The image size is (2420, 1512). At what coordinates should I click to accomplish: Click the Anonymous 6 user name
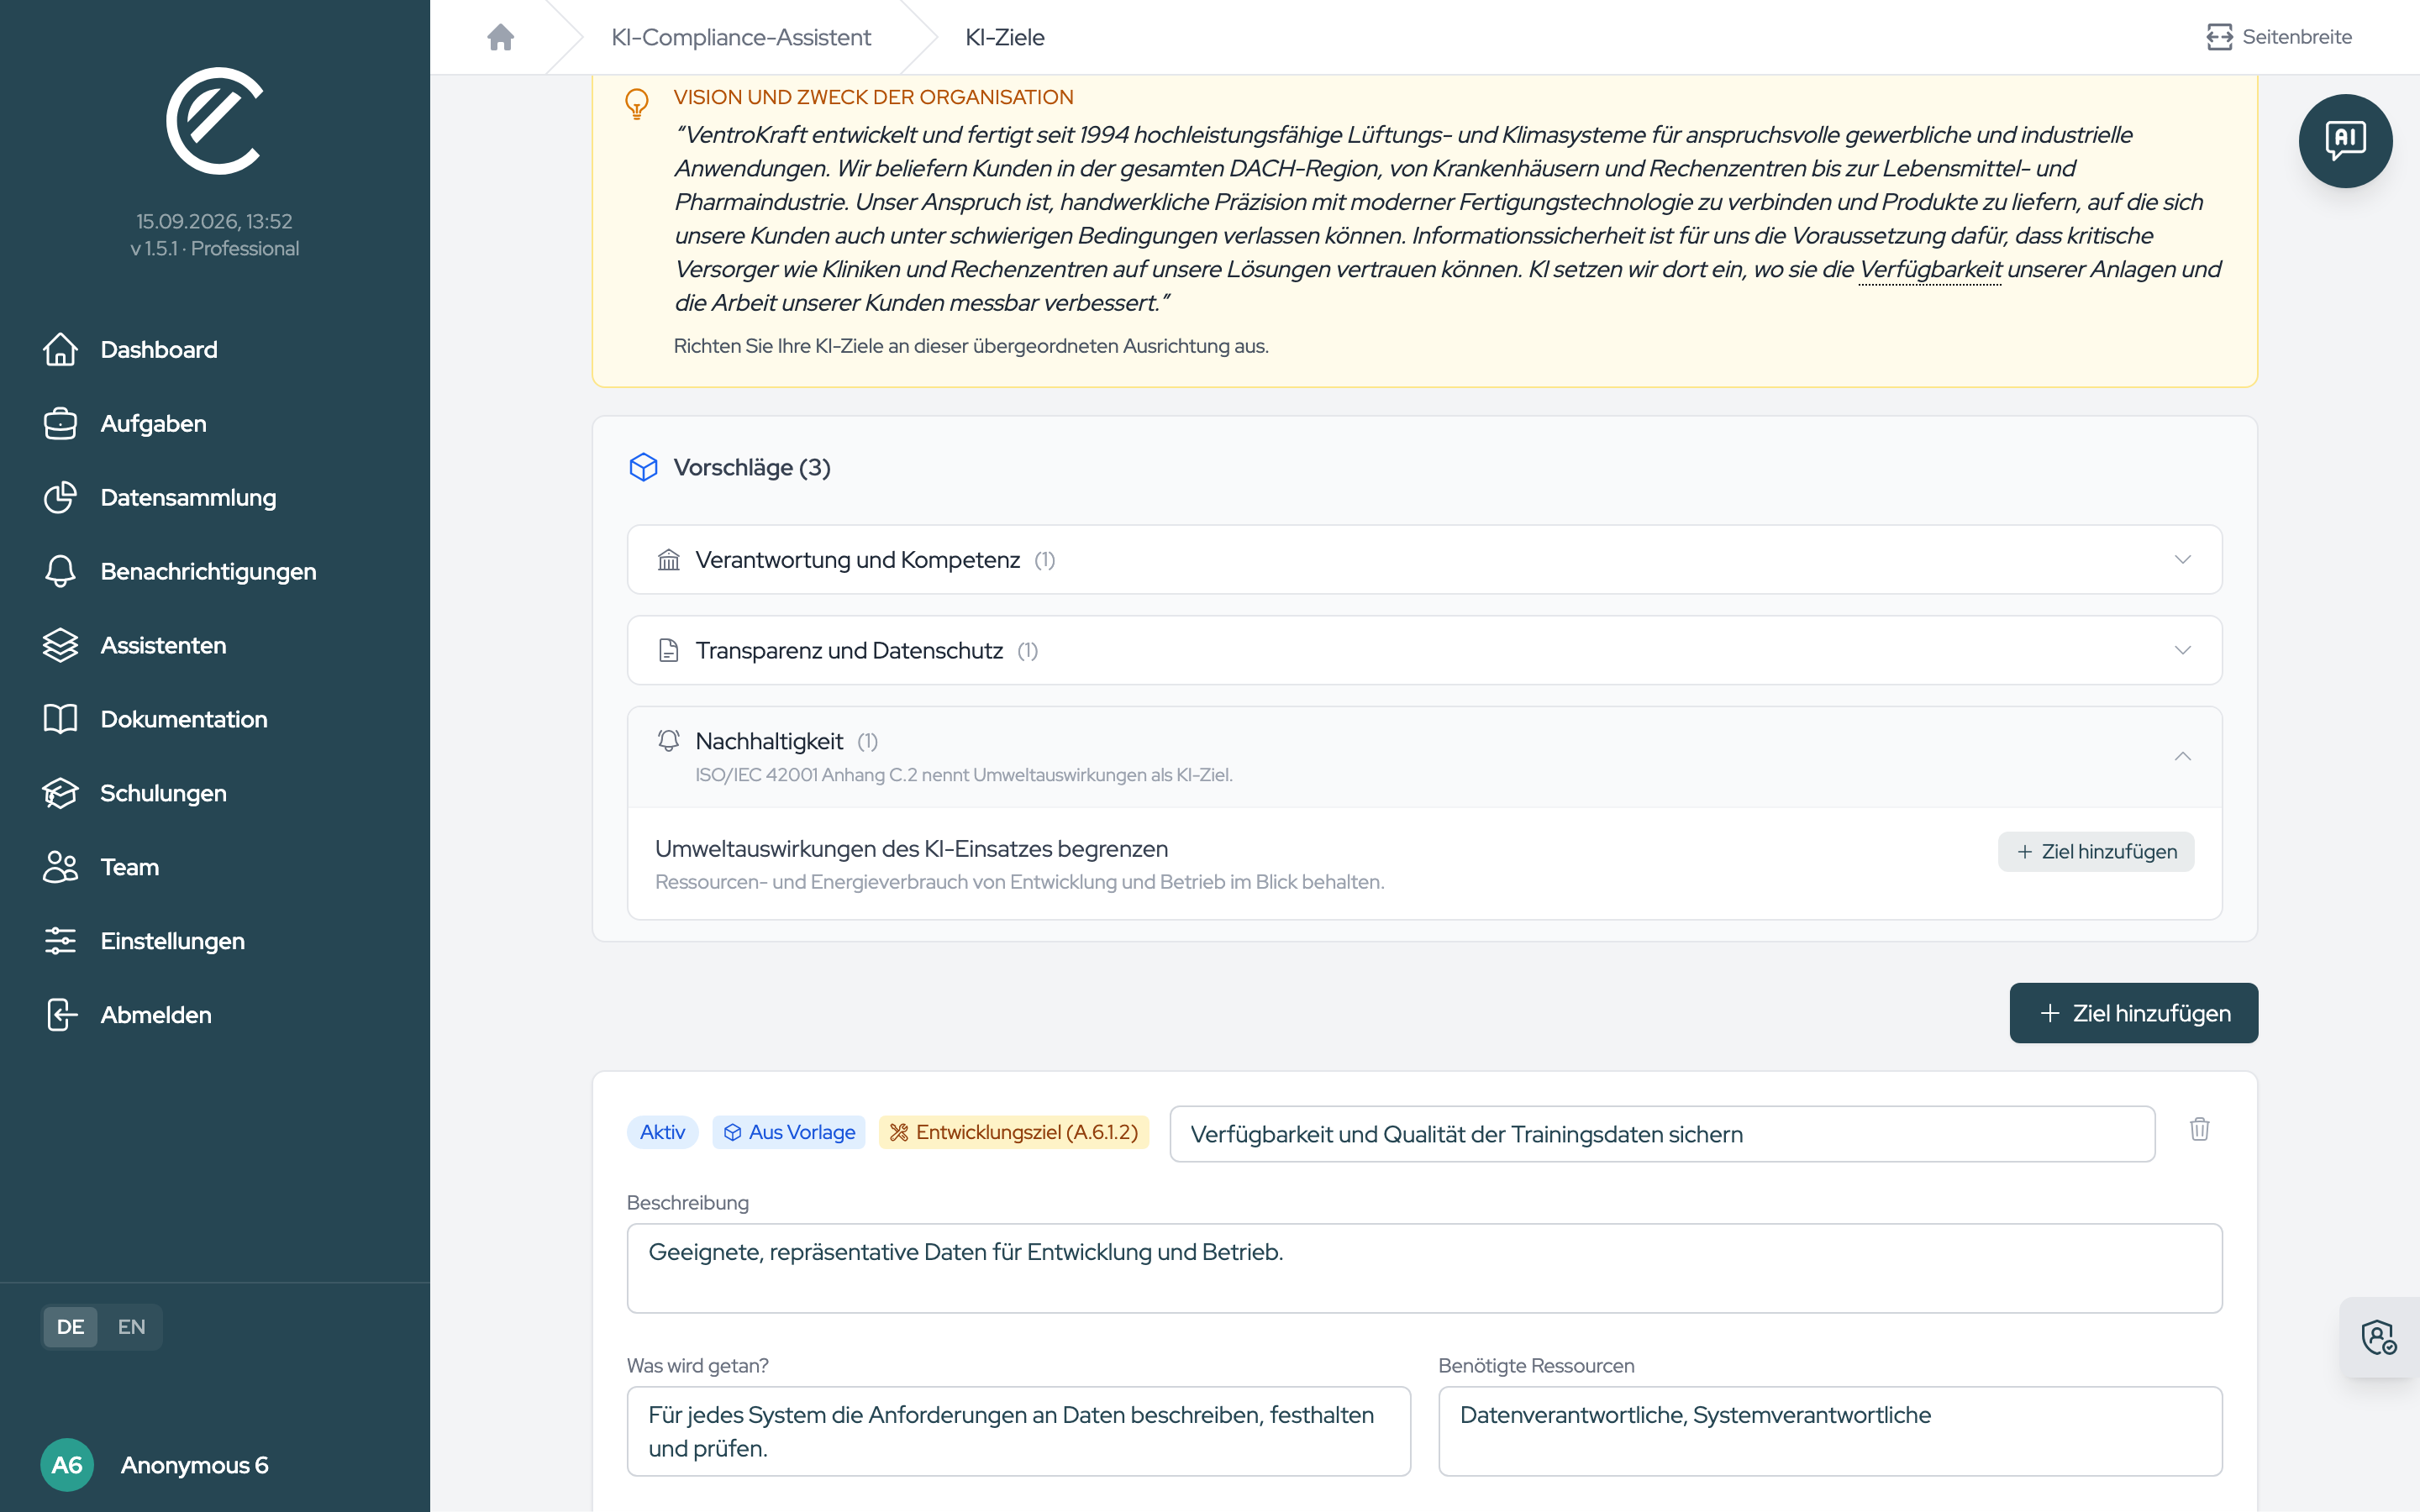click(194, 1465)
